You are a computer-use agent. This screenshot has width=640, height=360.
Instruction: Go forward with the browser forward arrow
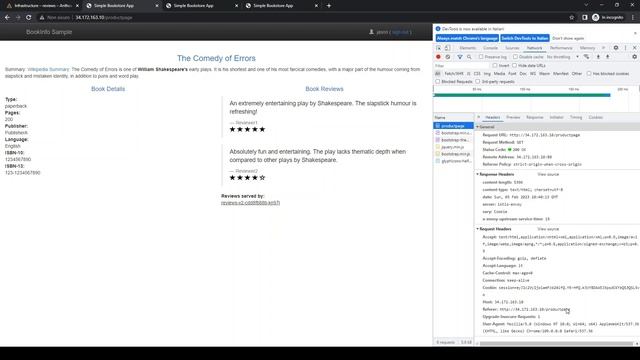tap(18, 18)
